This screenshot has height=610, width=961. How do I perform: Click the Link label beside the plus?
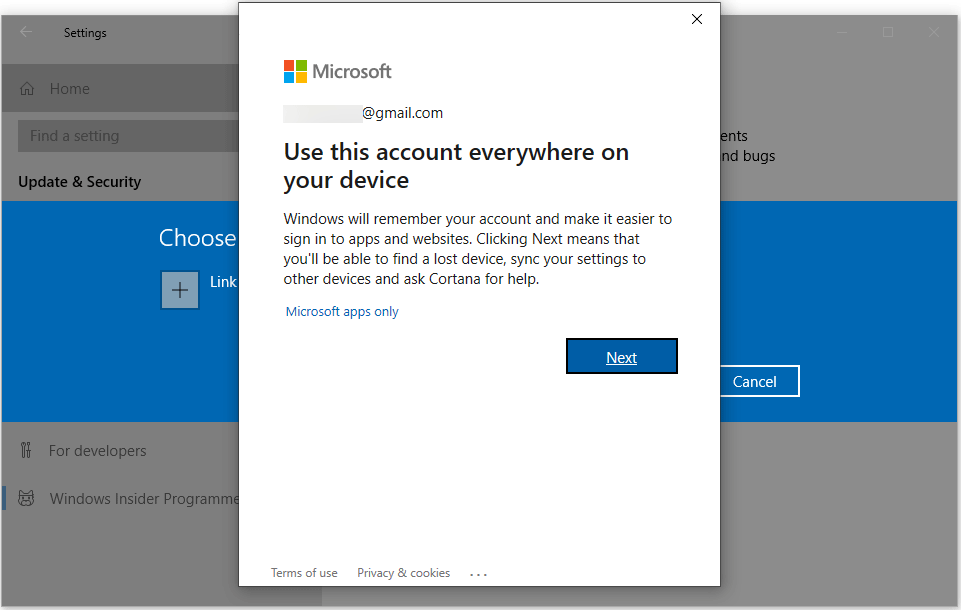point(223,282)
